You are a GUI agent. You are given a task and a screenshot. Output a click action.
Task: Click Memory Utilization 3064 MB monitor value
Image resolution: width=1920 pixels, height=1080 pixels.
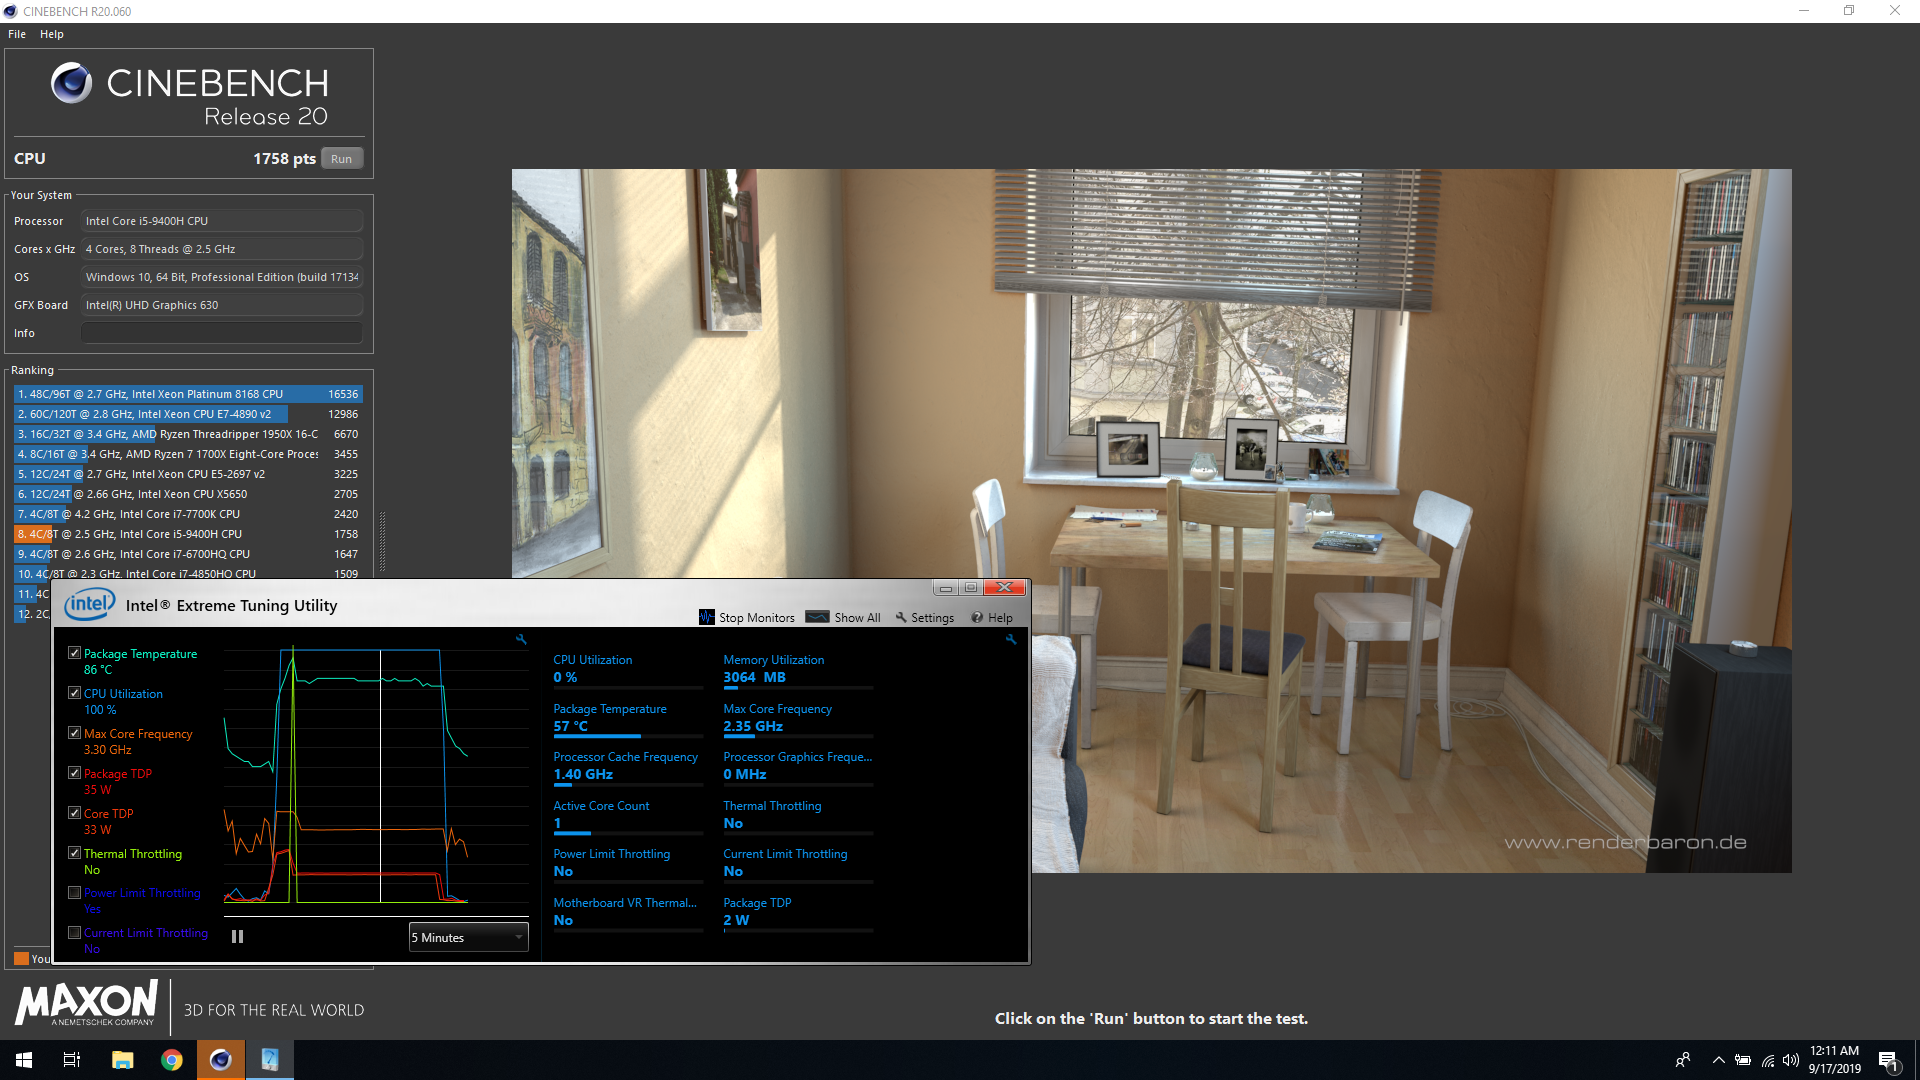coord(754,677)
